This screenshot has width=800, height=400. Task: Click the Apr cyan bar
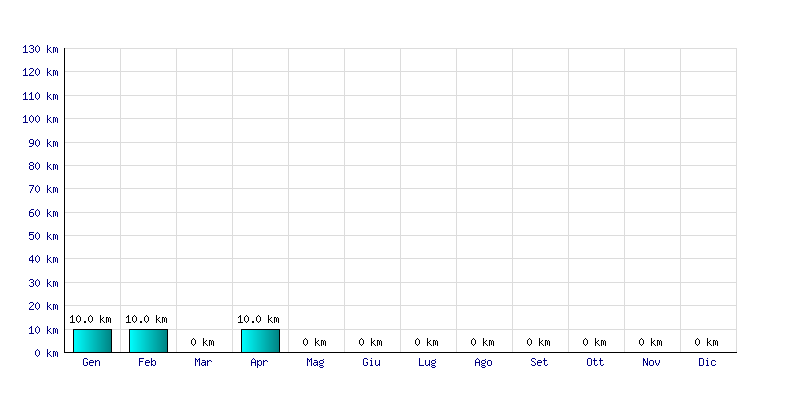[x=260, y=341]
